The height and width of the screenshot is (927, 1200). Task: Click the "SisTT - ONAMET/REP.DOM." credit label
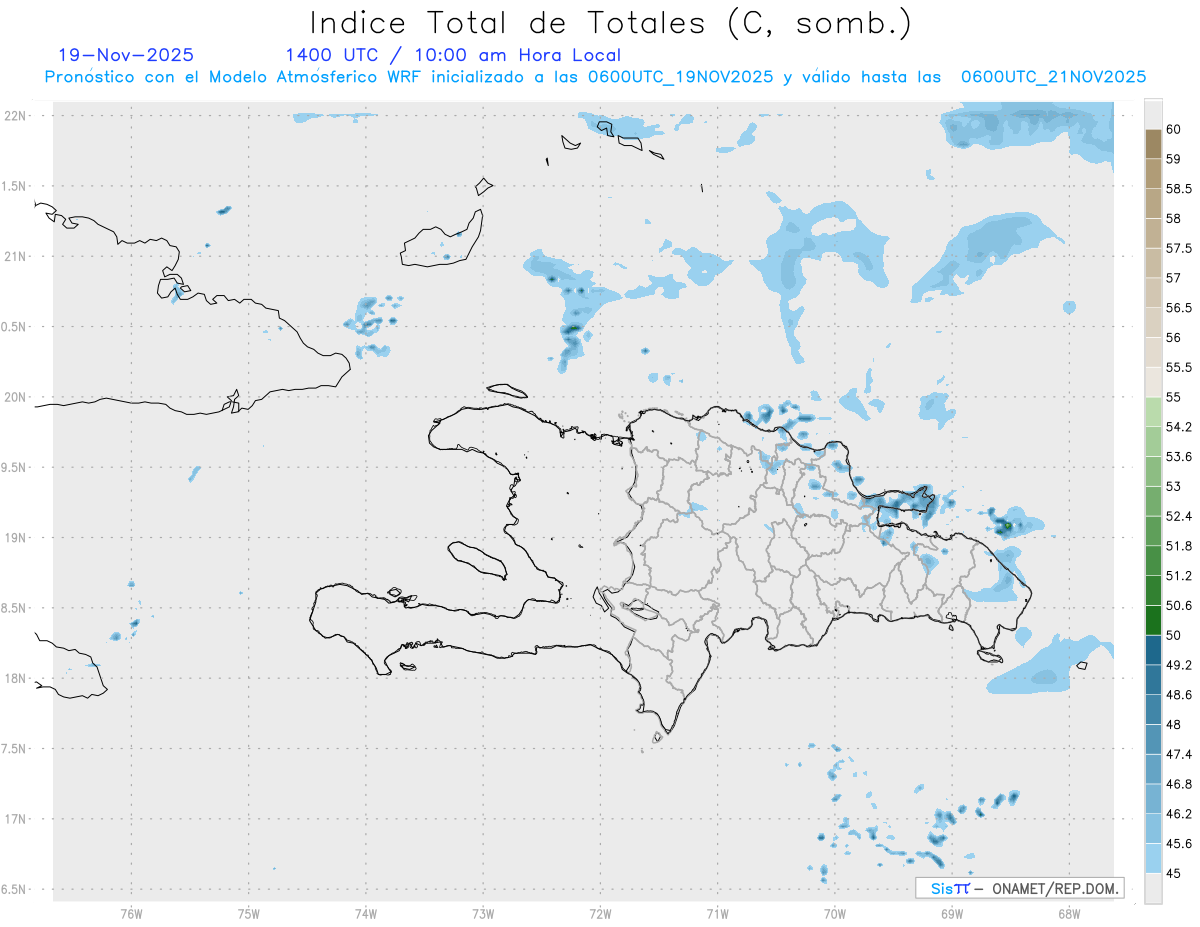tap(1020, 888)
